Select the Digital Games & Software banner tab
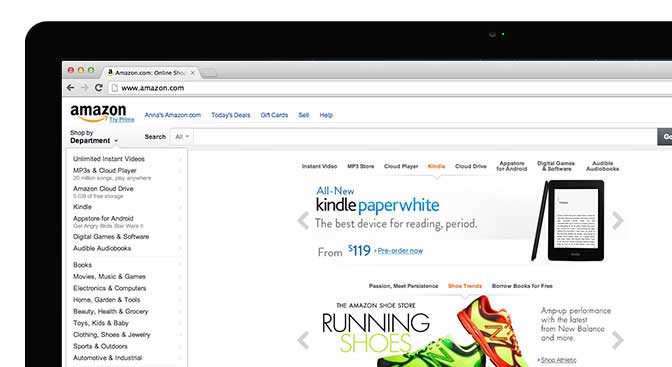 click(x=556, y=166)
